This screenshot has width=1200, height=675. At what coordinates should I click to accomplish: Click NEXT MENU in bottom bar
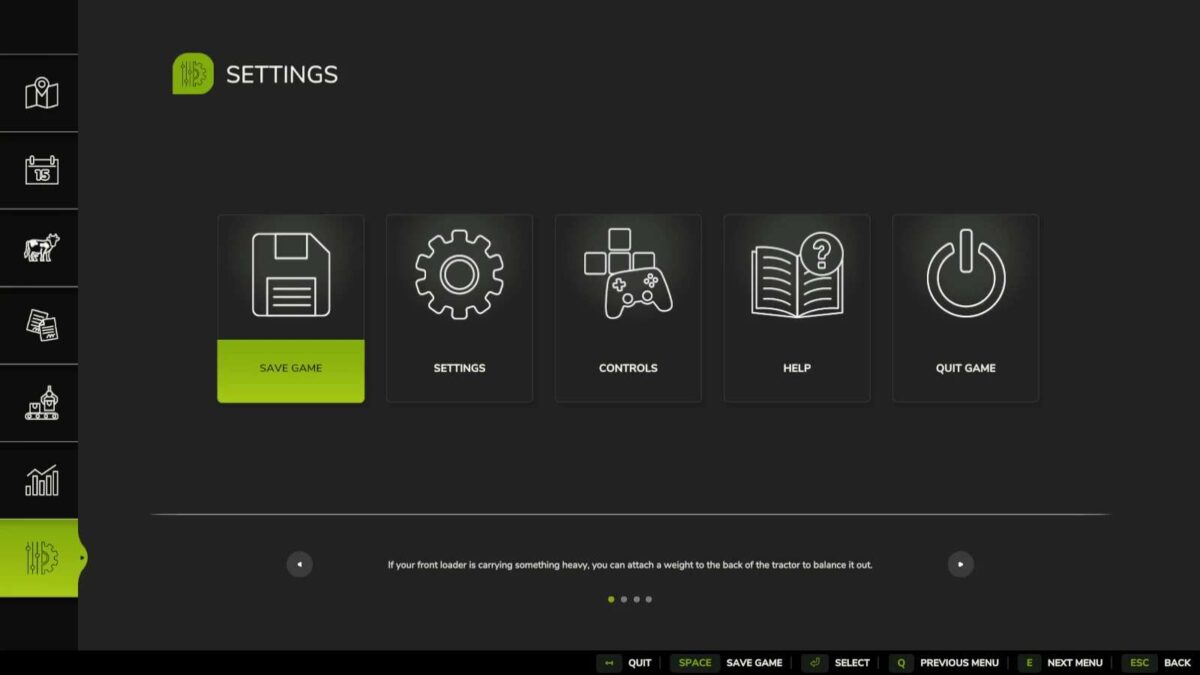1075,663
